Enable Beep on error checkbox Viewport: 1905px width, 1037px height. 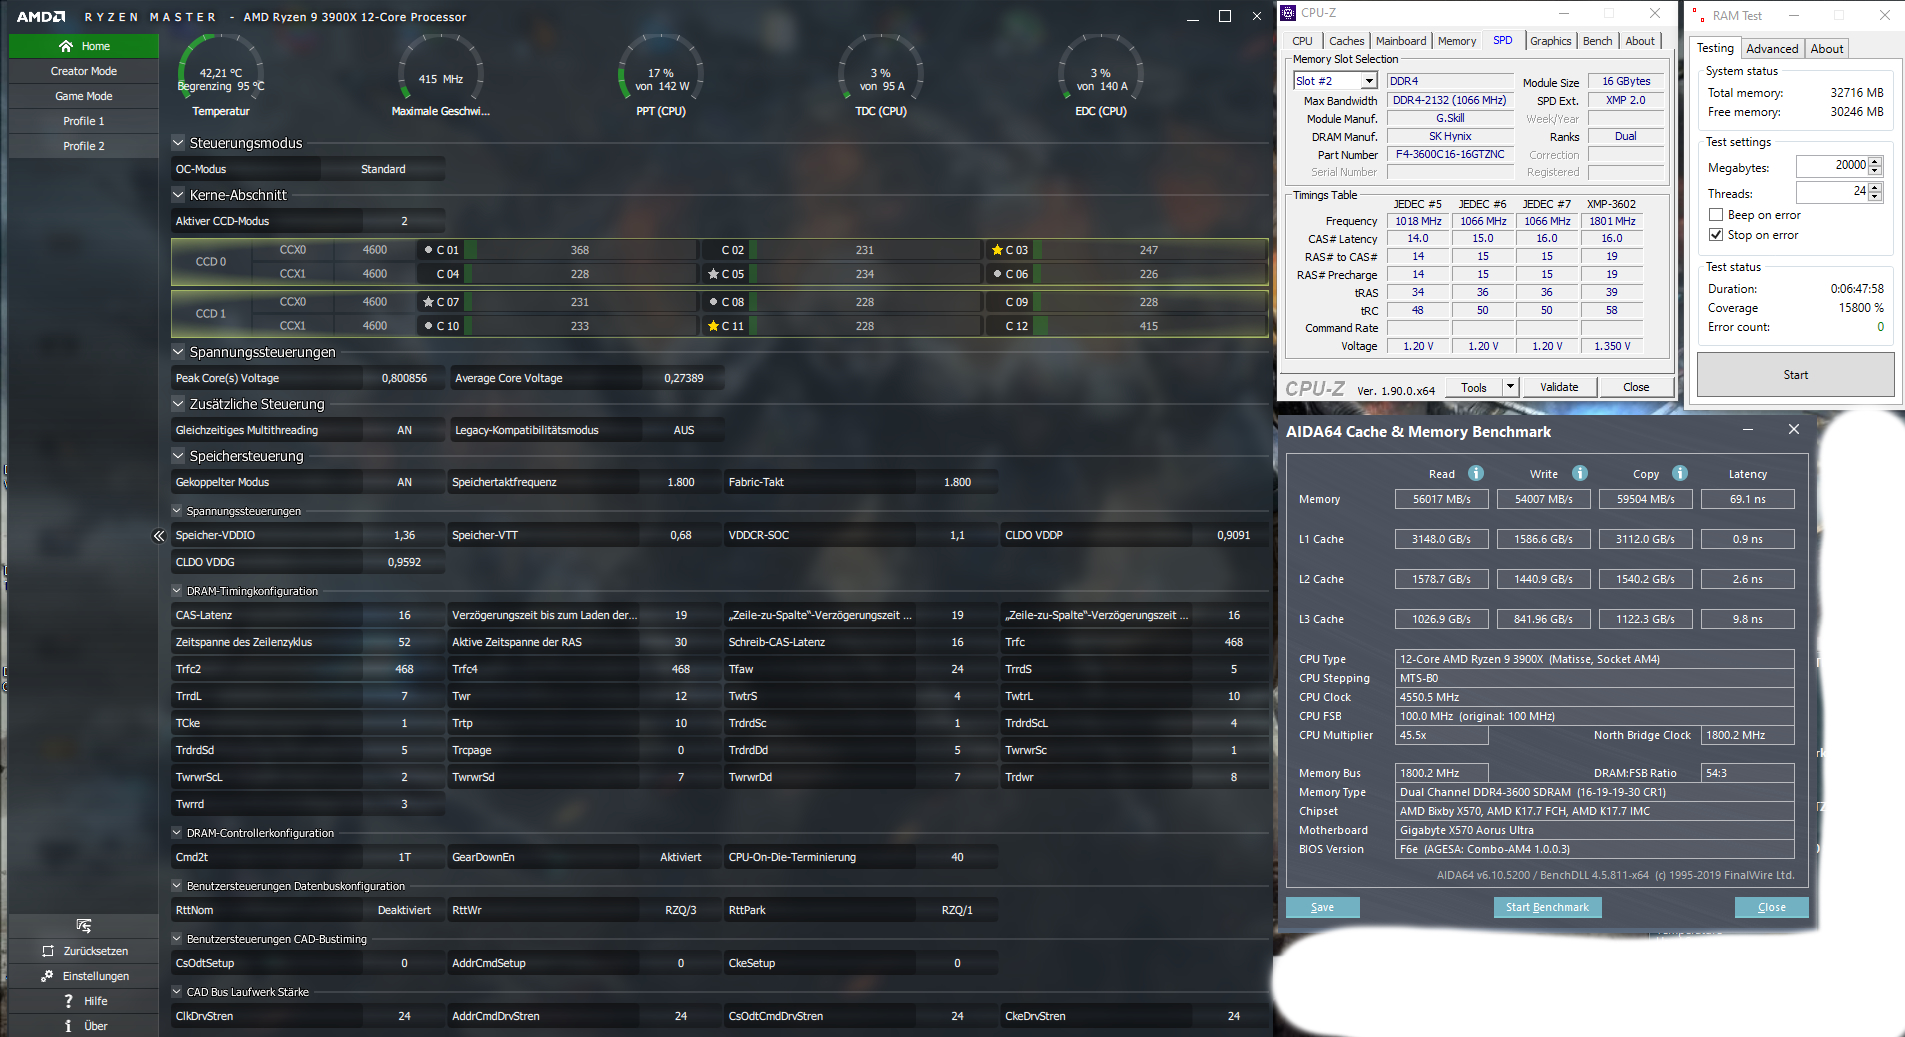coord(1716,215)
